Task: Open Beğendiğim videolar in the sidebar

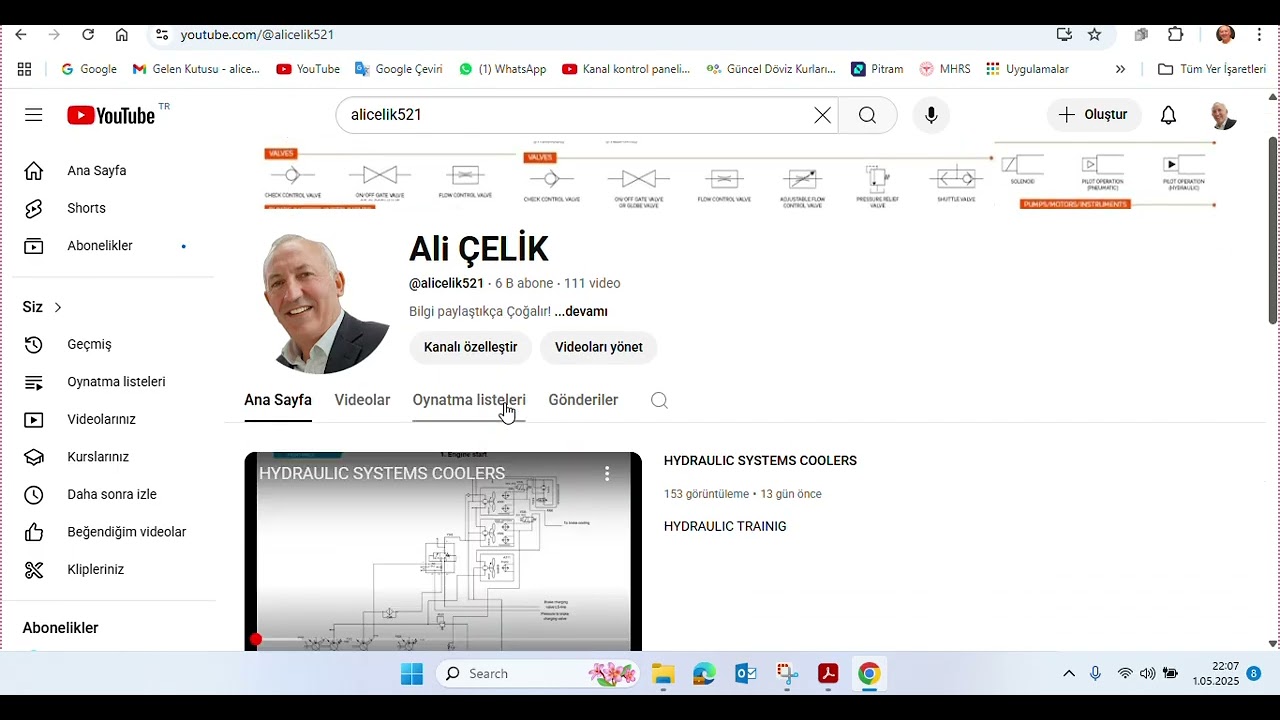Action: (113, 532)
